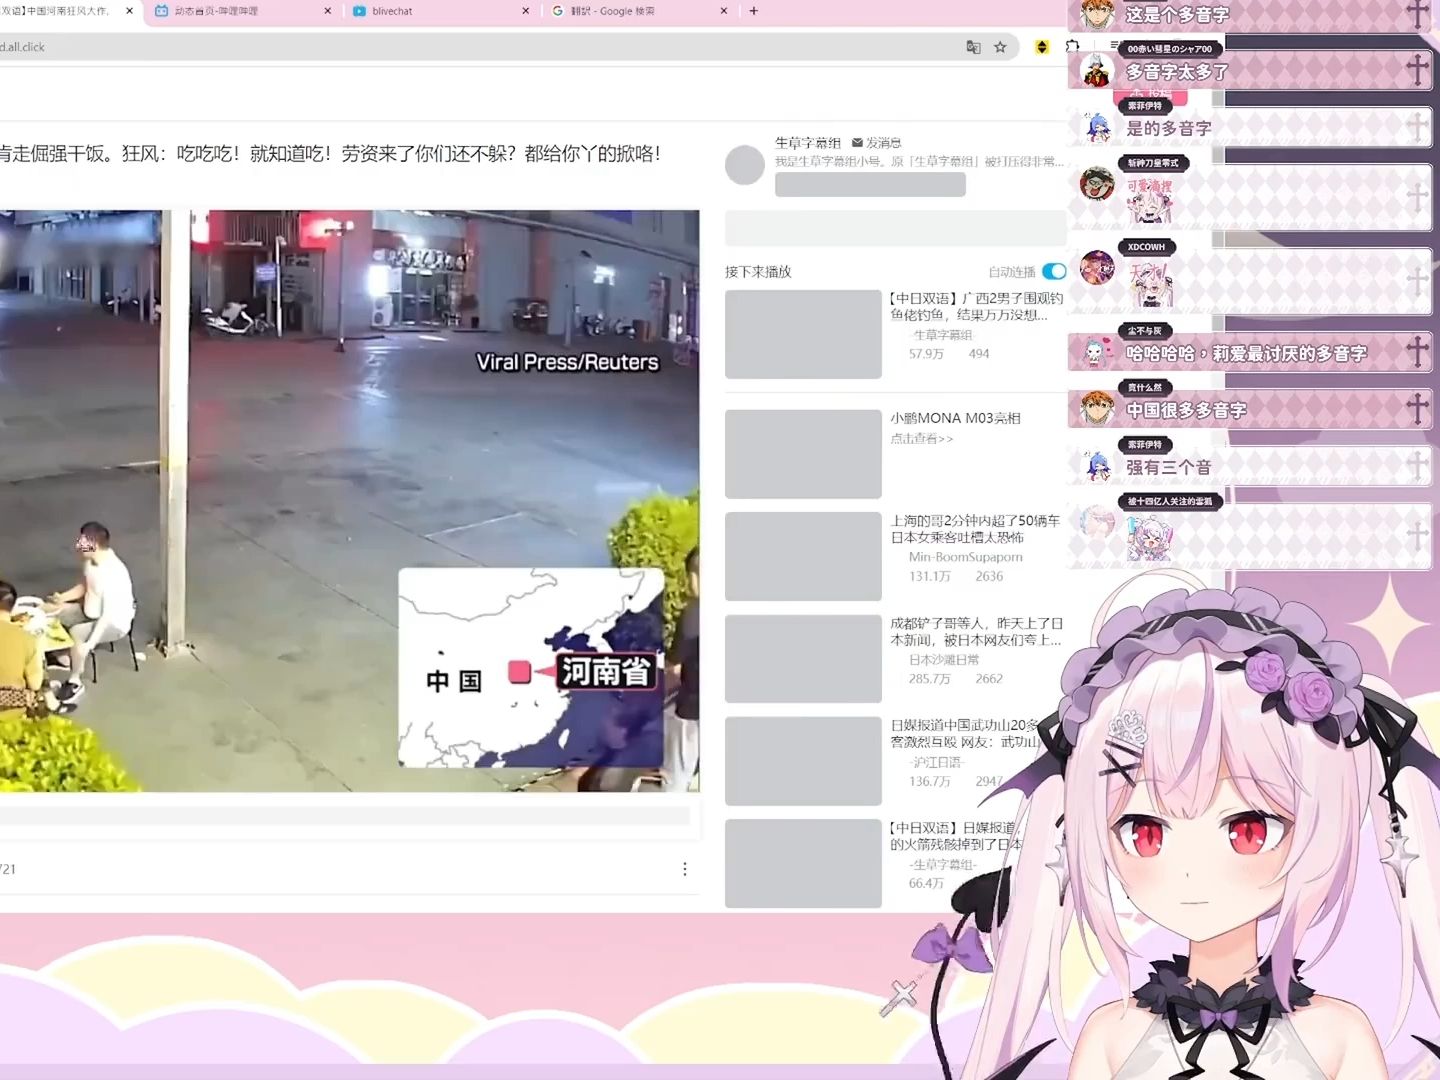The image size is (1440, 1080).
Task: Close the Google 検索 tab
Action: (x=724, y=11)
